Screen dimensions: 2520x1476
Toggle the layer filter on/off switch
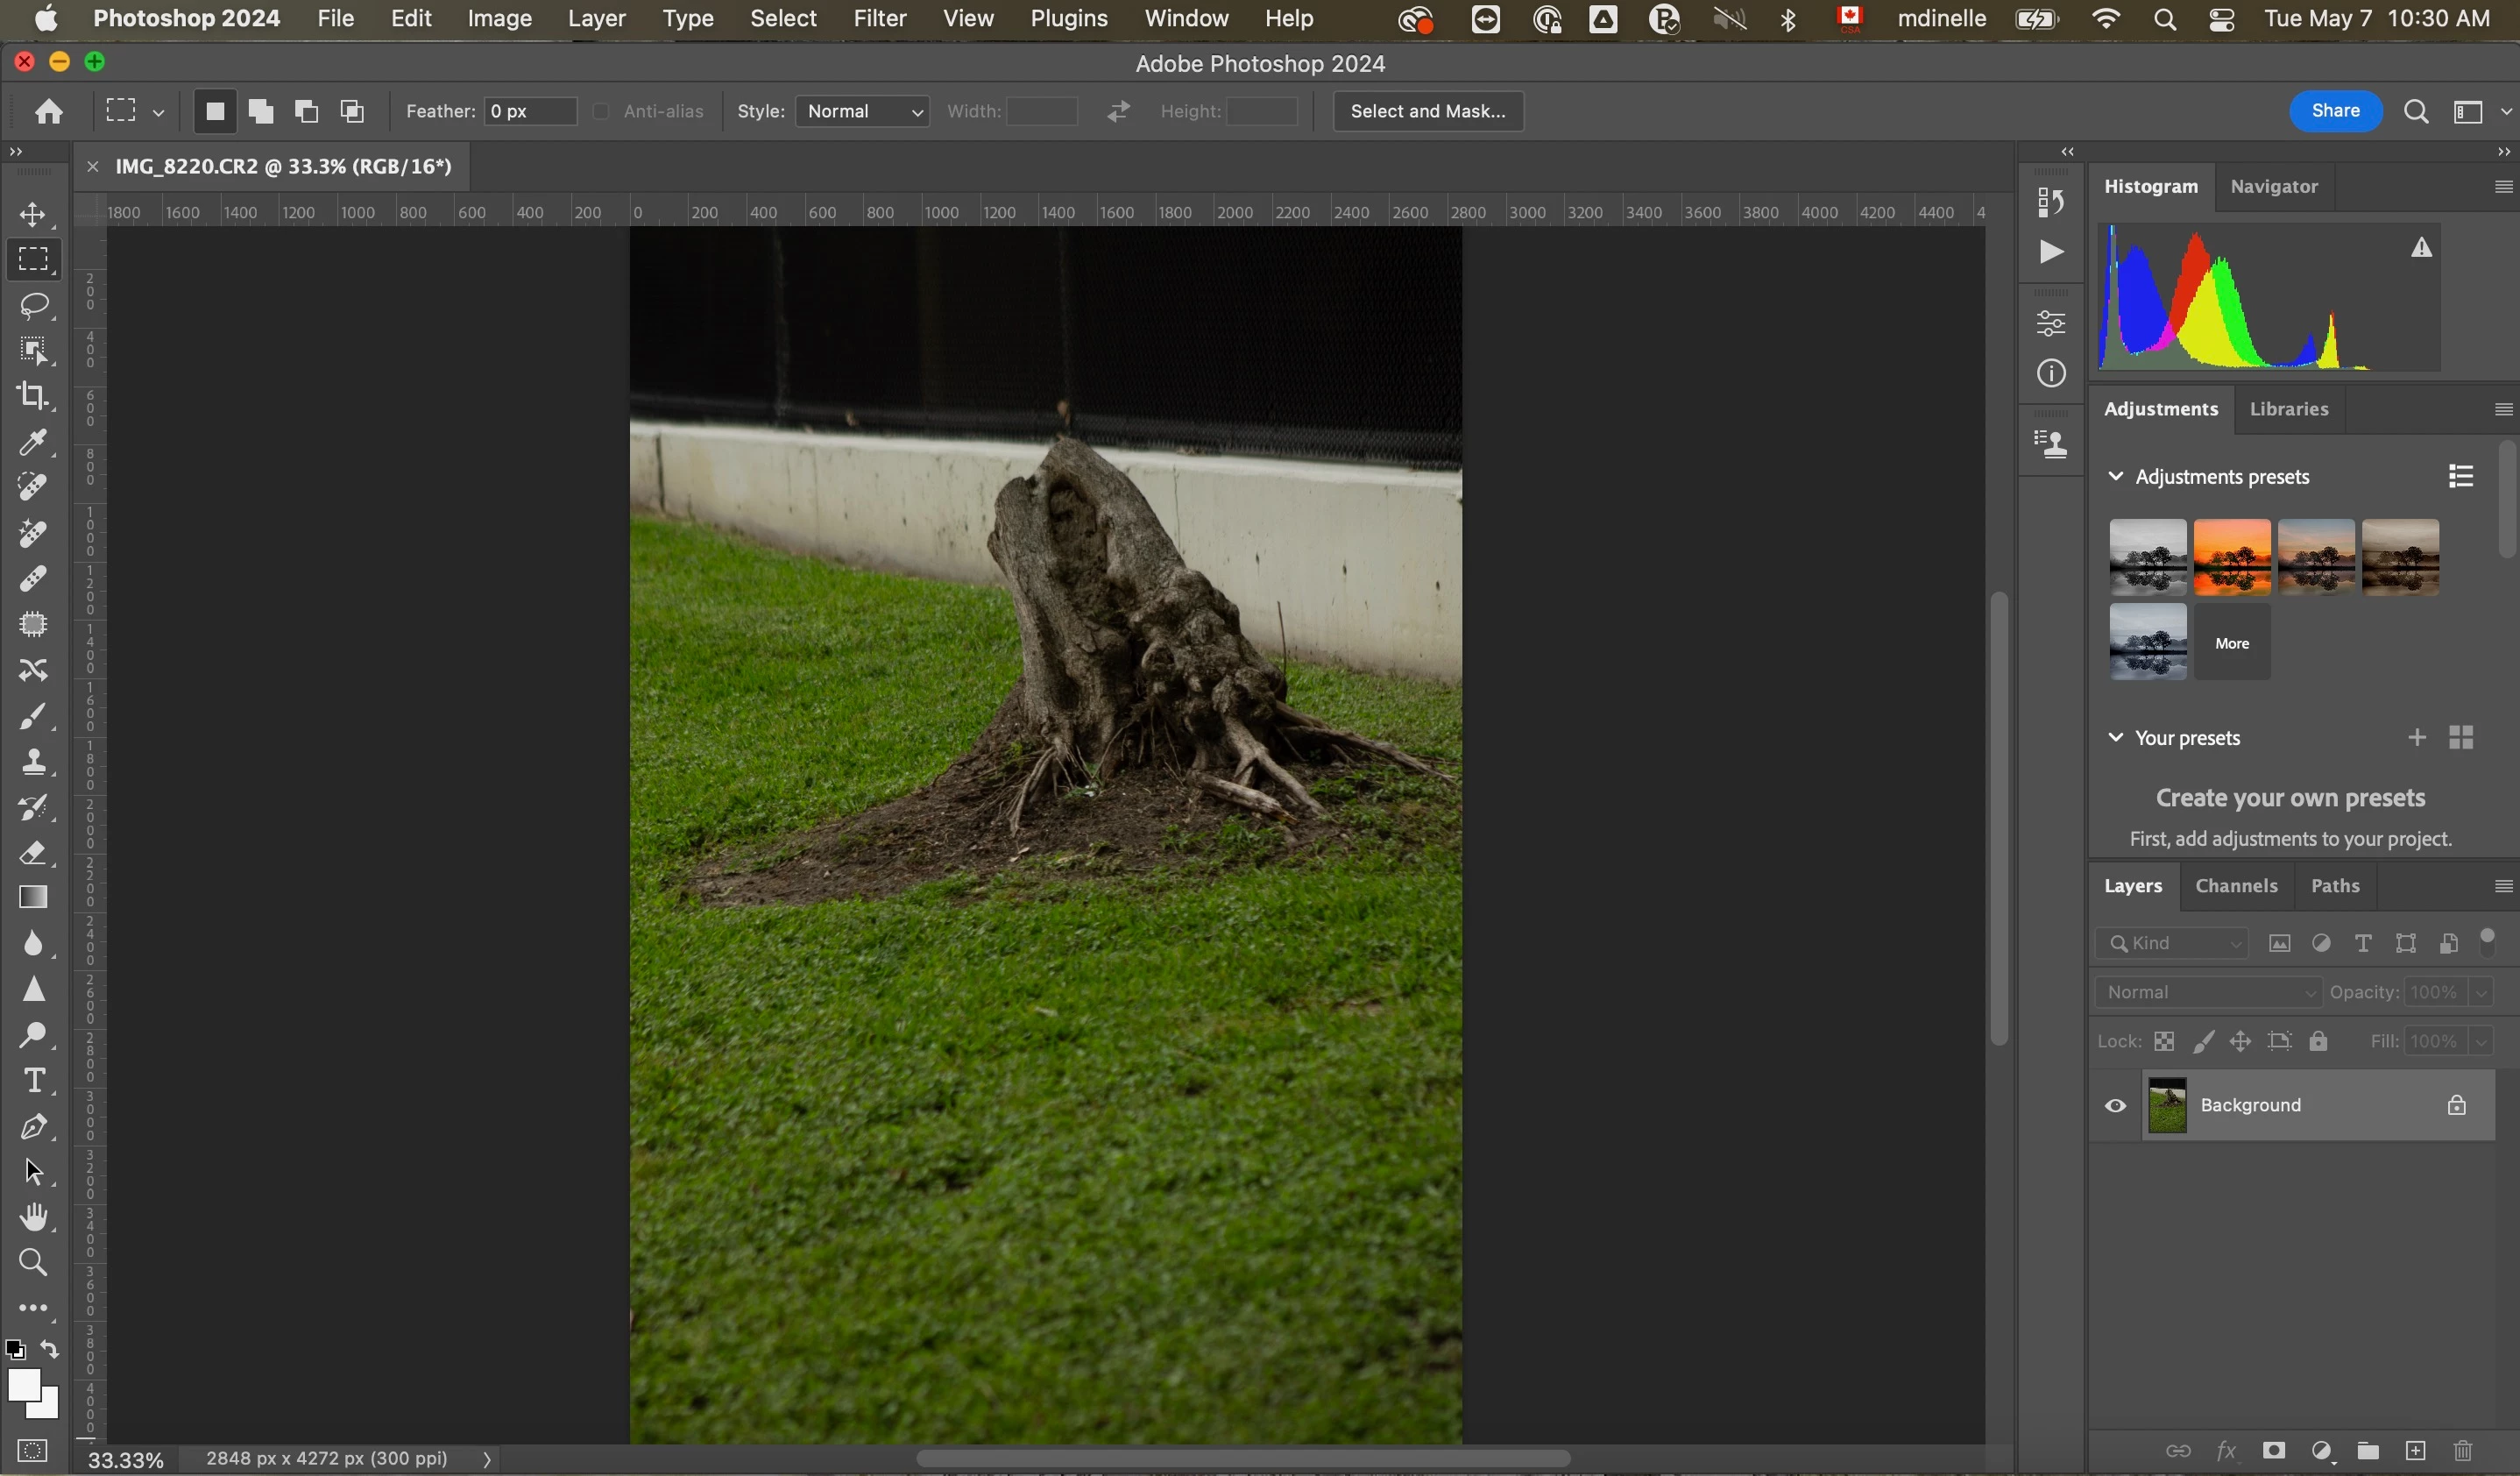tap(2487, 942)
